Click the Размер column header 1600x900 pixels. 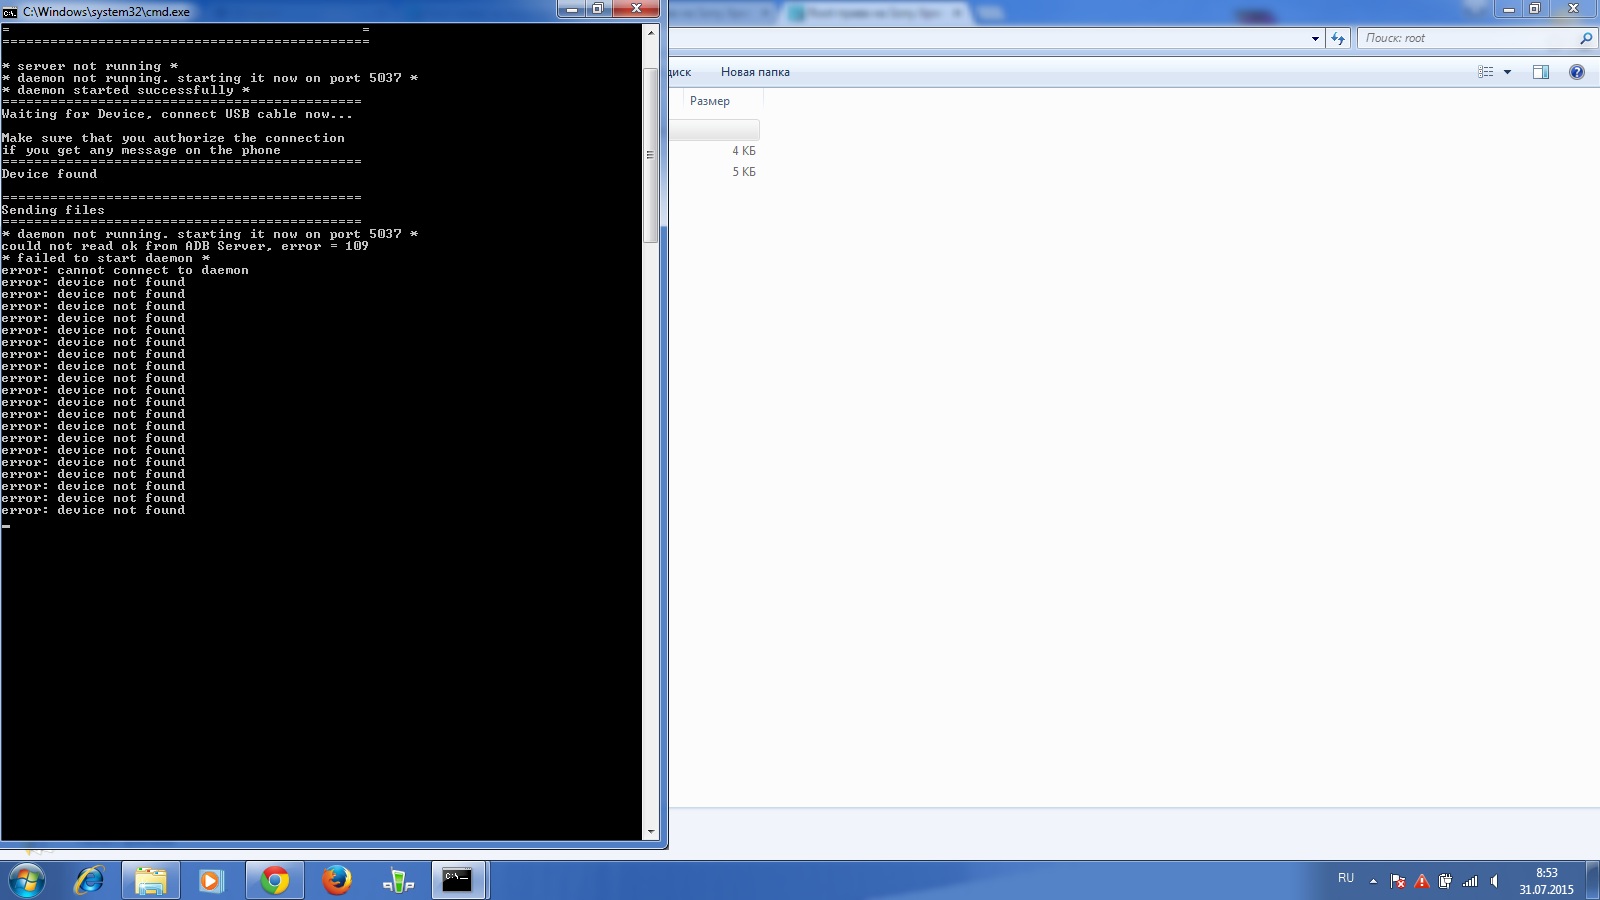(x=710, y=101)
